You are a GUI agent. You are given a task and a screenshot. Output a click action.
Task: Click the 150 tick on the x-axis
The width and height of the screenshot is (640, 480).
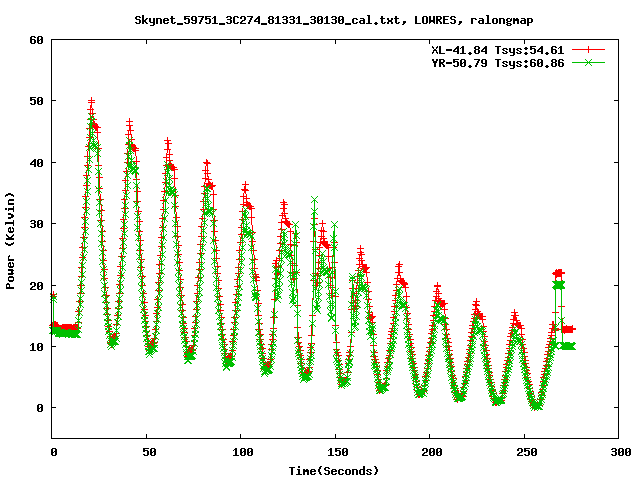click(335, 452)
